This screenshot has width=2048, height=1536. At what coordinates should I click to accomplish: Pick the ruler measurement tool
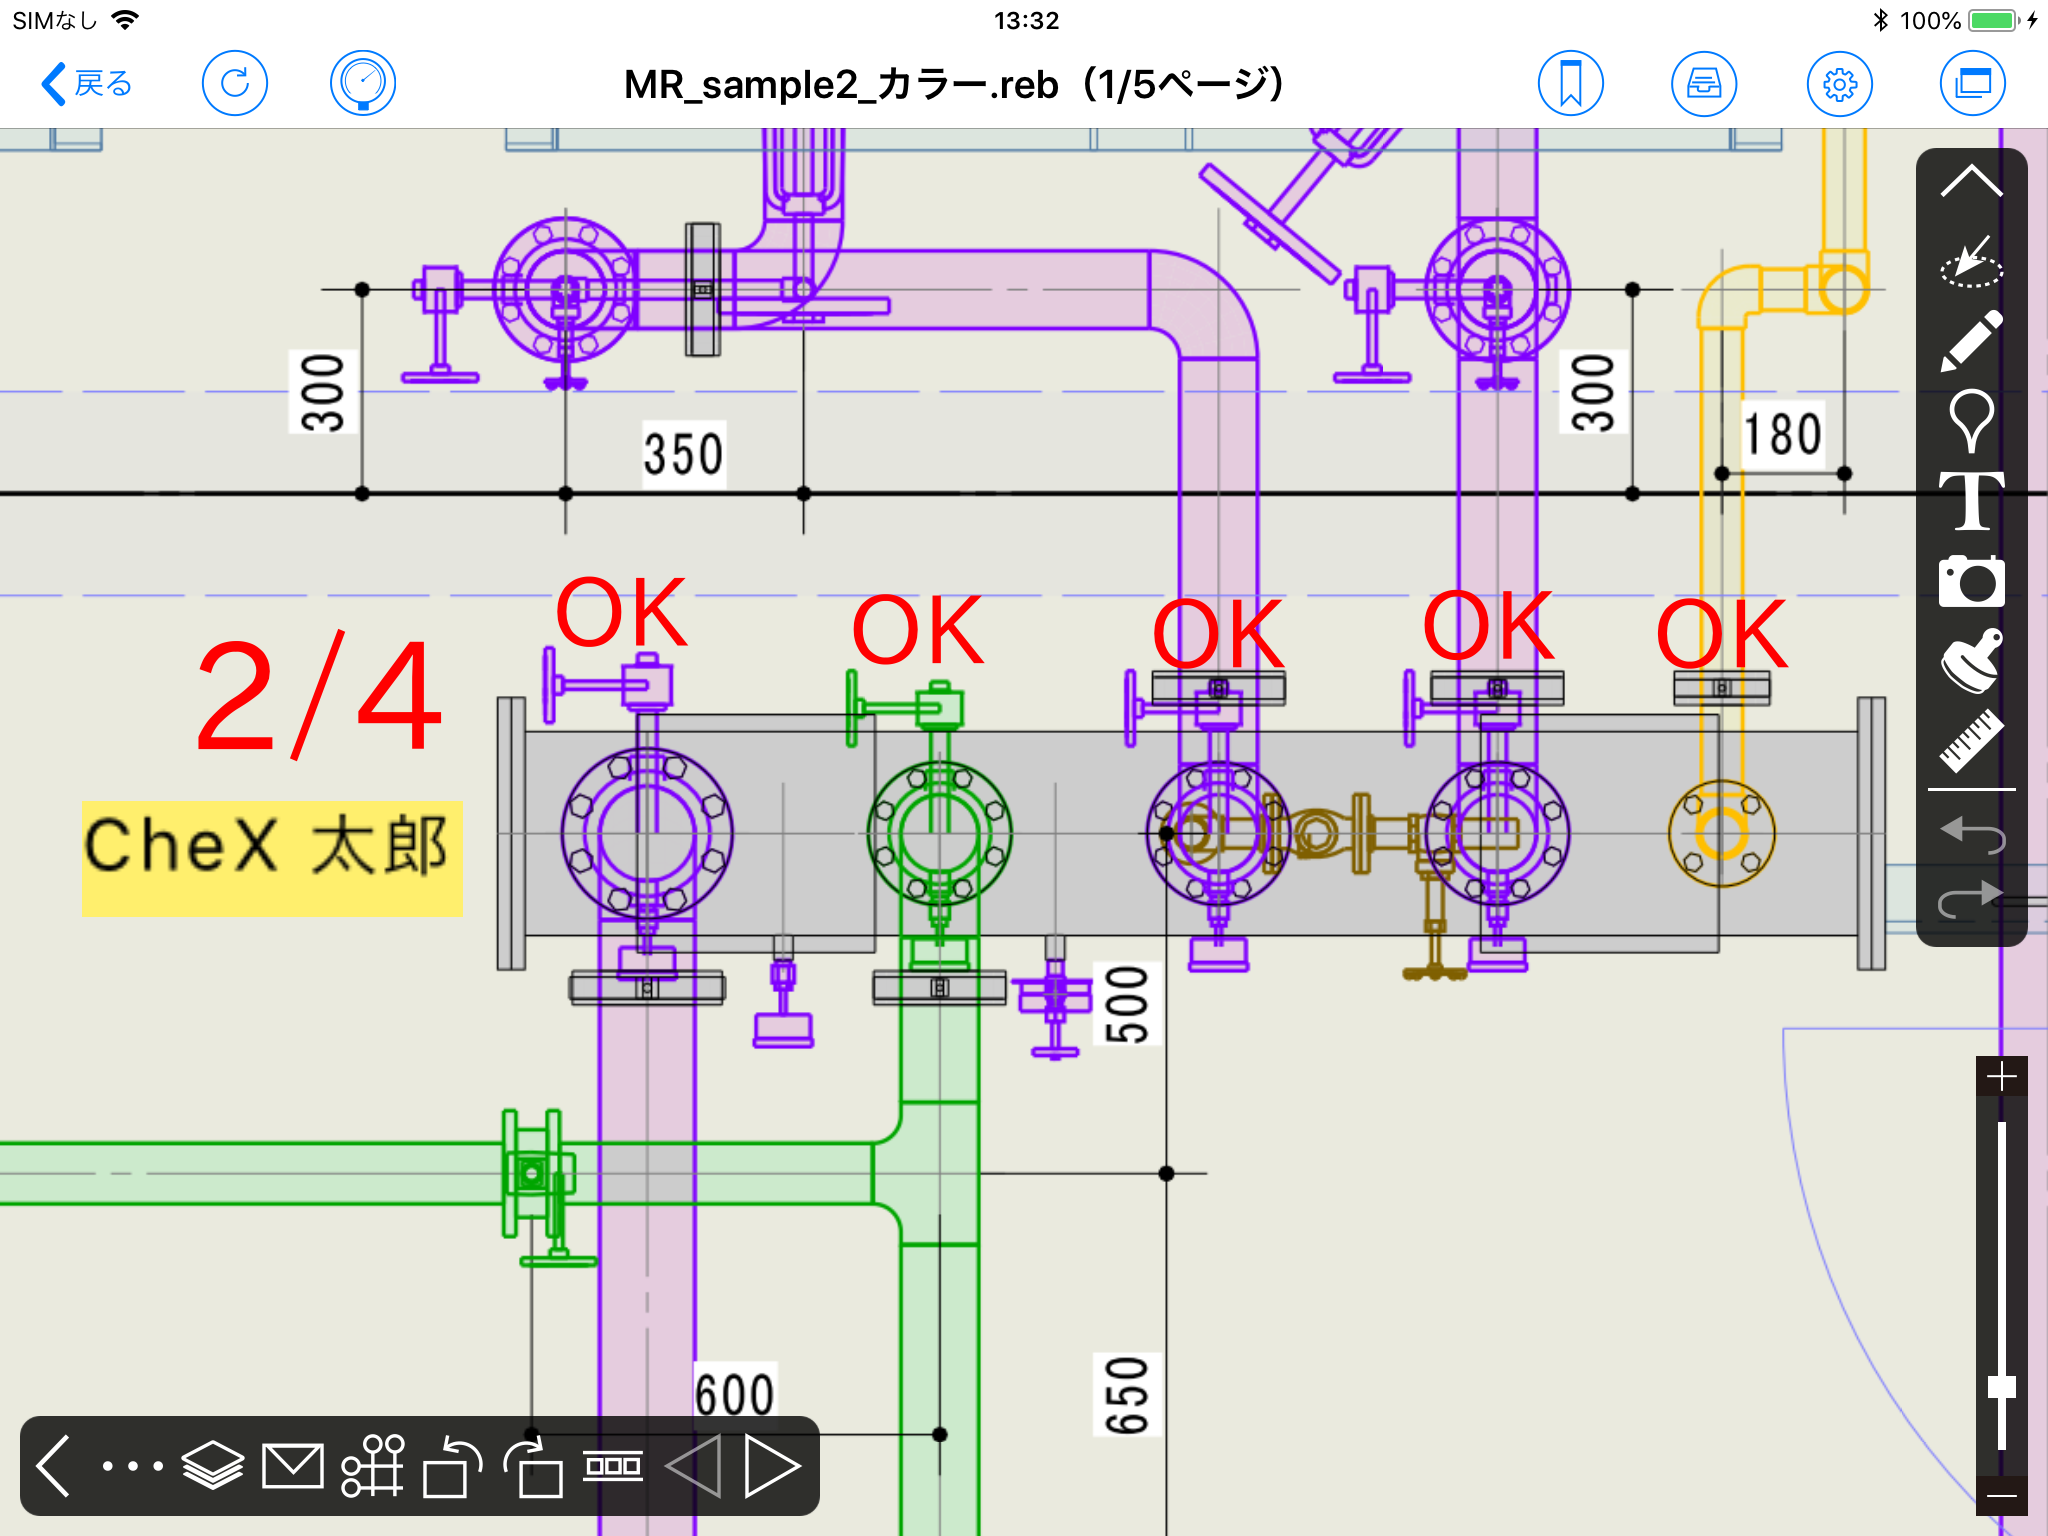1971,741
